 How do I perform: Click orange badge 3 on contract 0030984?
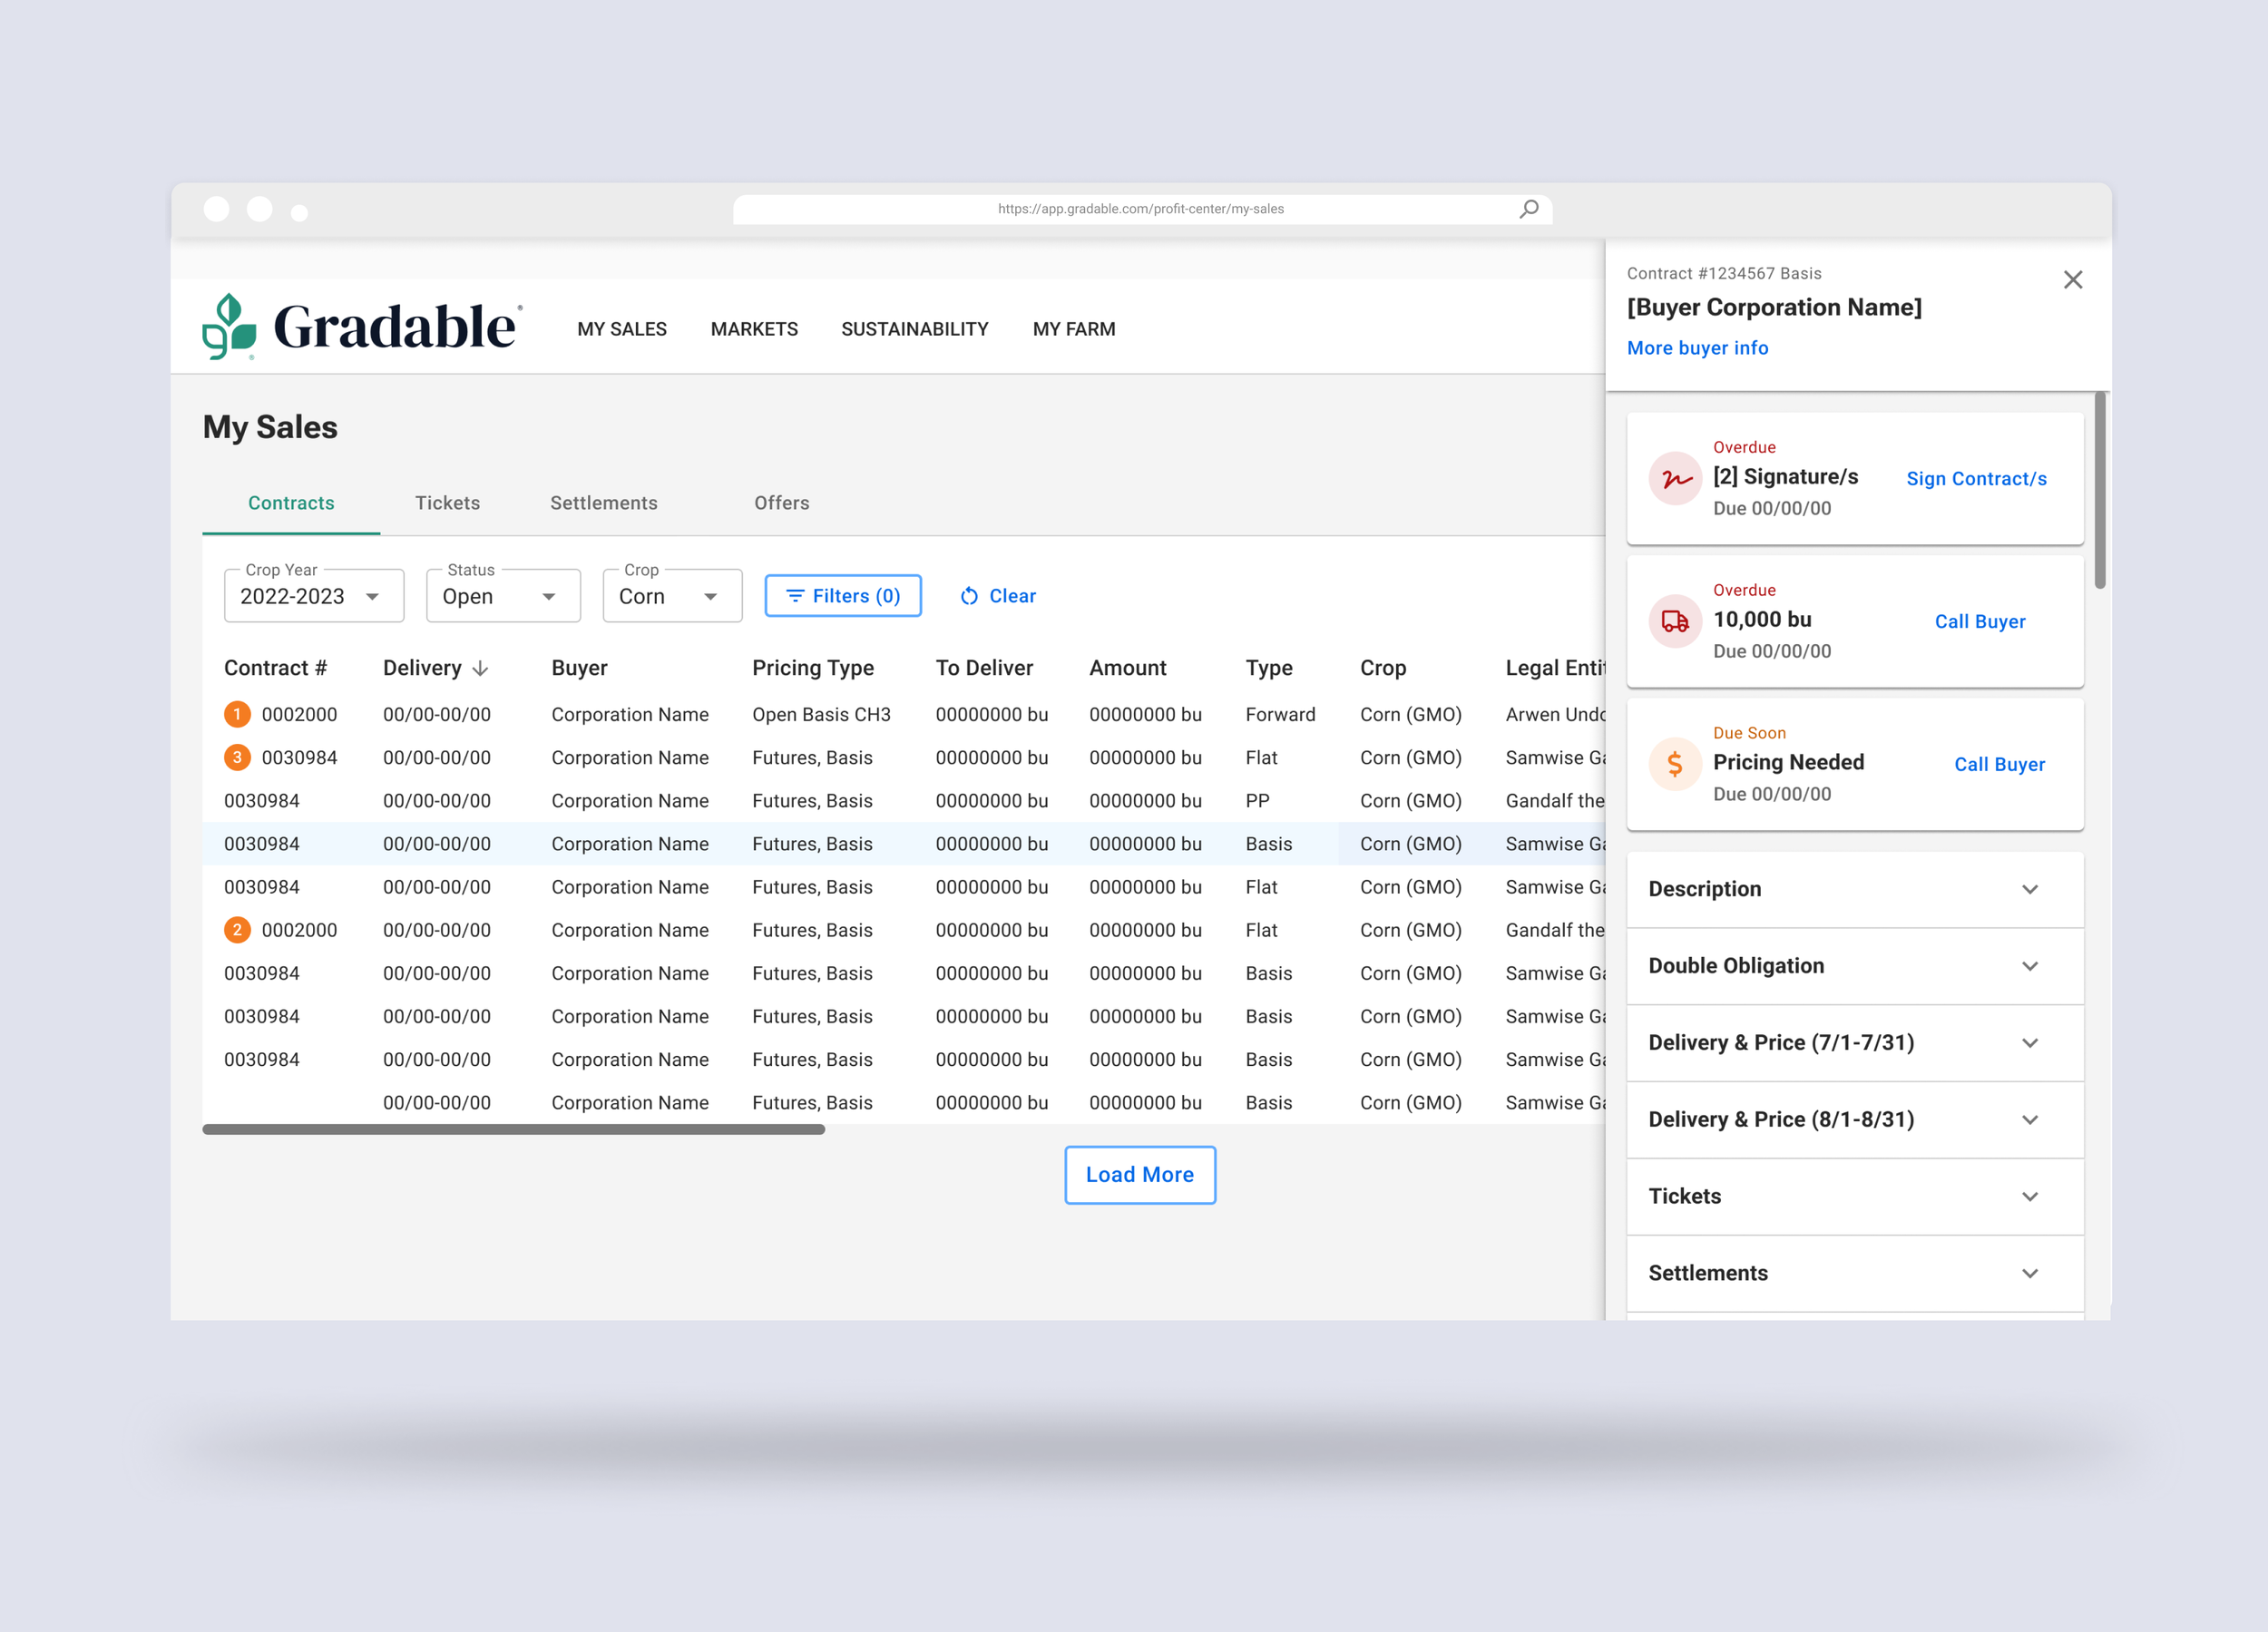pos(237,758)
